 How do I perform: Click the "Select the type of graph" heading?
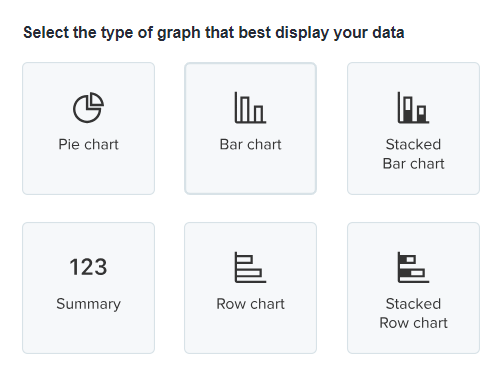point(213,33)
